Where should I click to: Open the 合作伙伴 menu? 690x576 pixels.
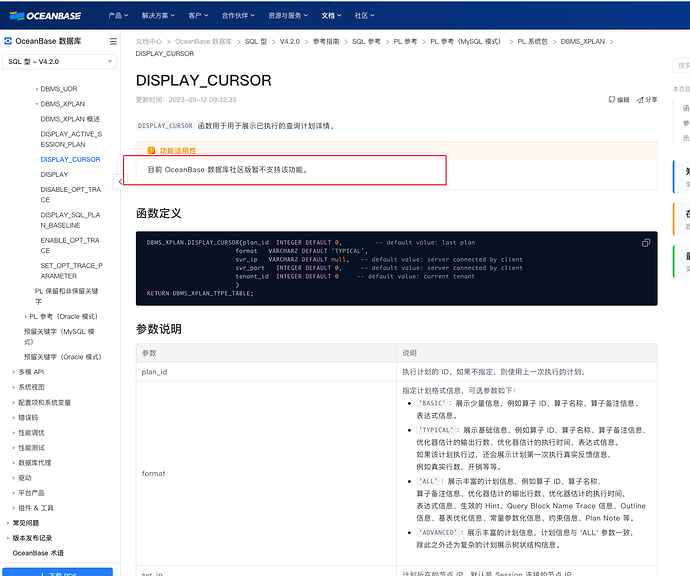[238, 15]
